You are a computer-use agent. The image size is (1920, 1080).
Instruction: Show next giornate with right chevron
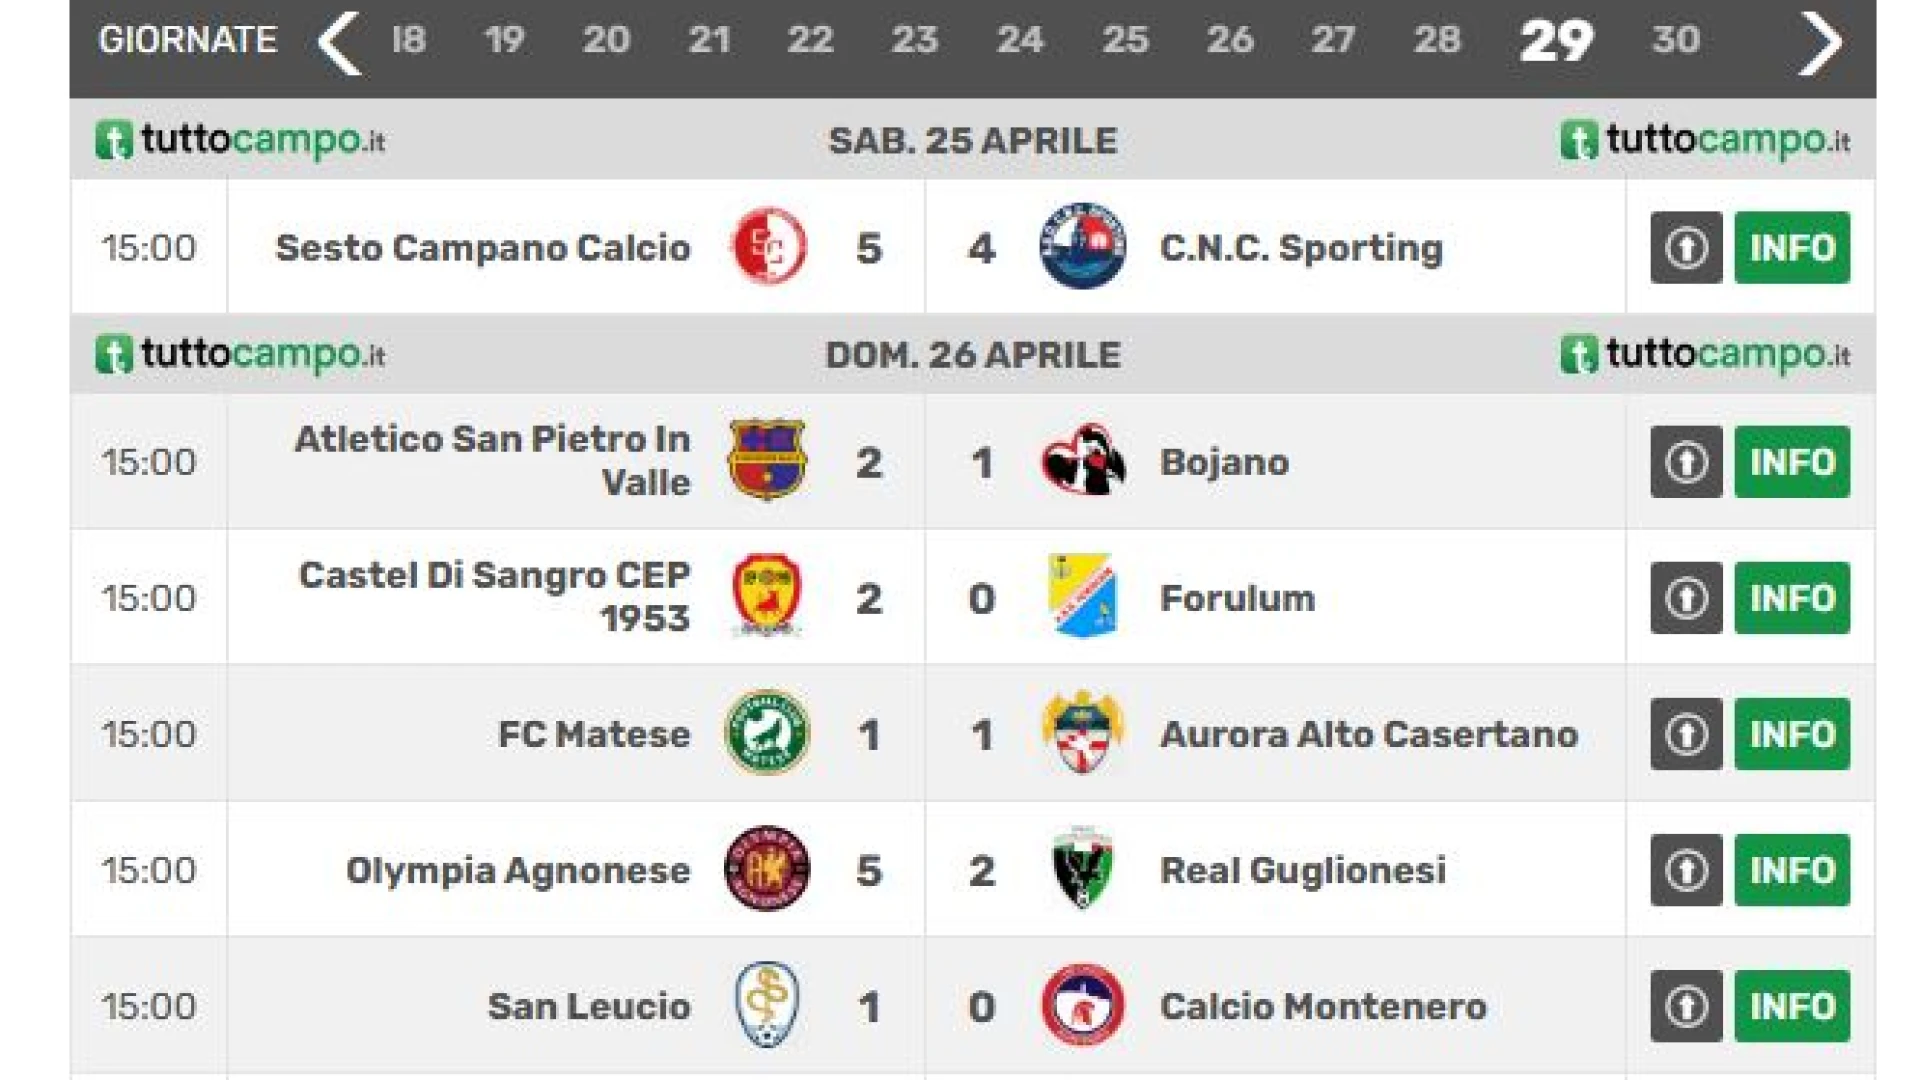[x=1819, y=42]
